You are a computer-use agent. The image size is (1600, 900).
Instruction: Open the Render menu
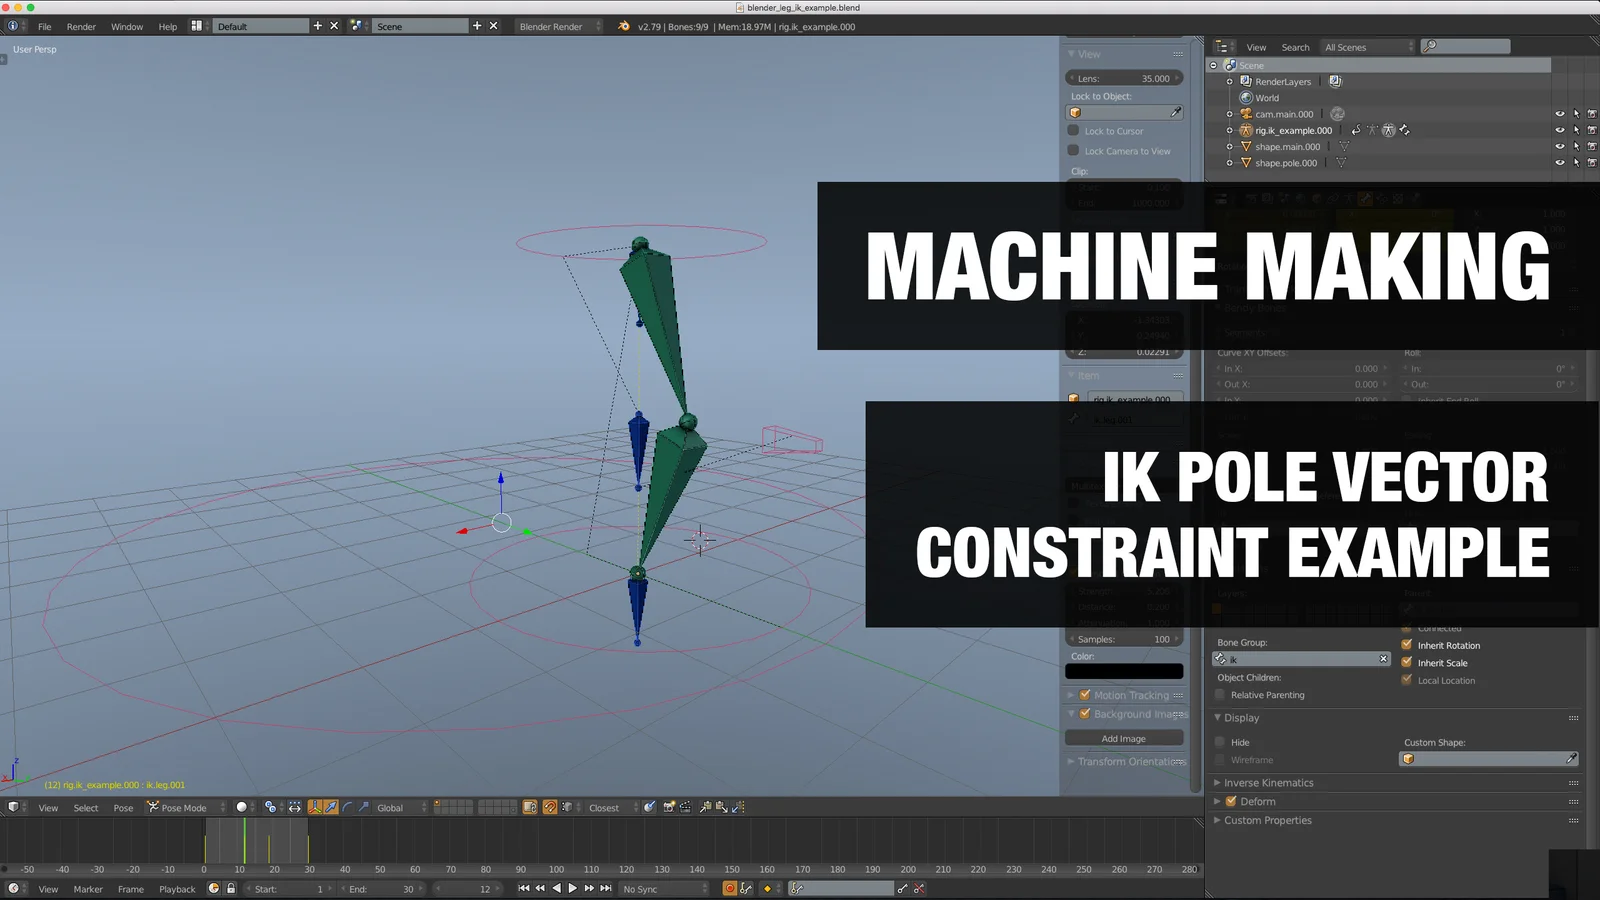81,27
